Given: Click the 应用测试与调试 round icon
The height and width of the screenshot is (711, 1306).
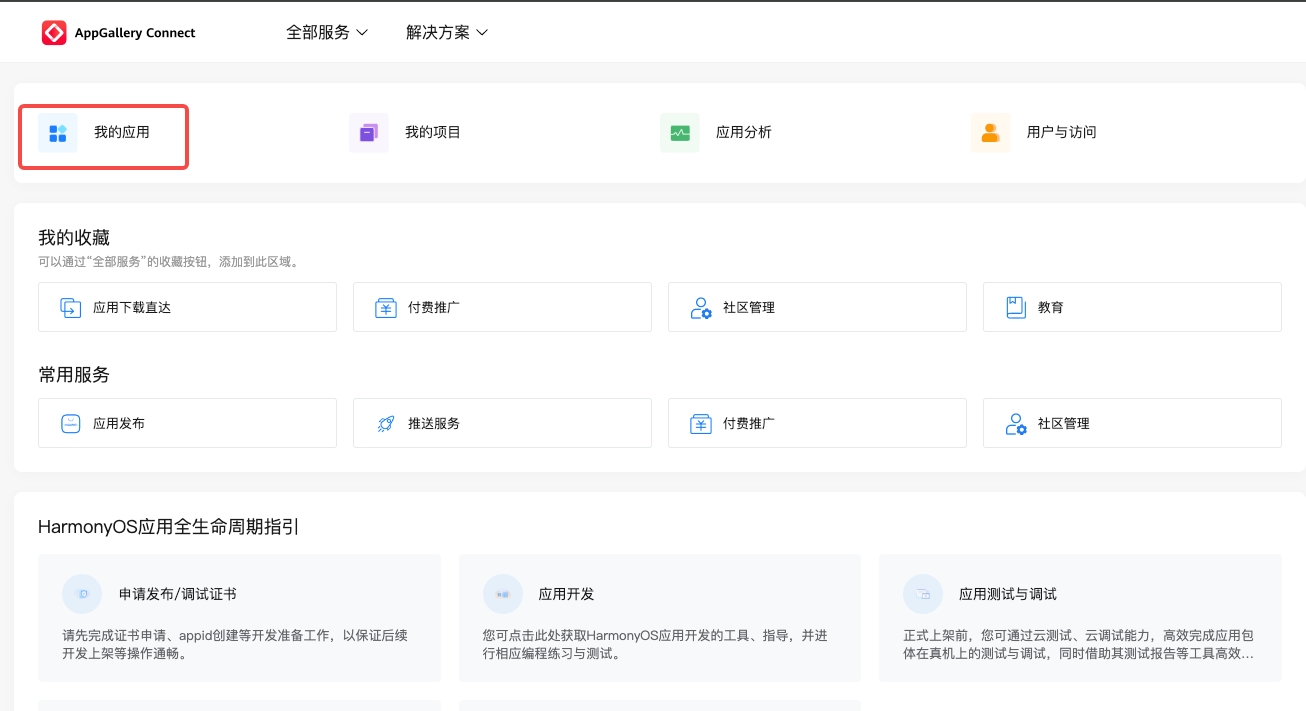Looking at the screenshot, I should click(923, 594).
